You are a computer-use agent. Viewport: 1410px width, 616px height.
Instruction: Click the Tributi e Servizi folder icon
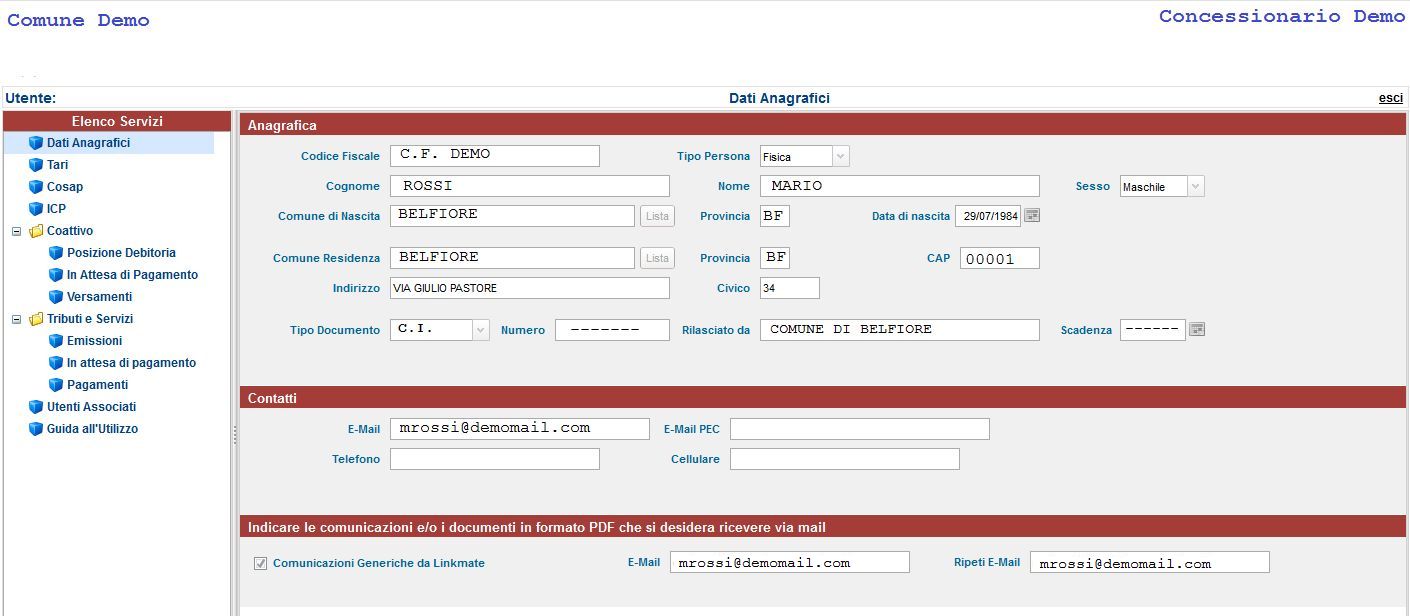pyautogui.click(x=36, y=319)
